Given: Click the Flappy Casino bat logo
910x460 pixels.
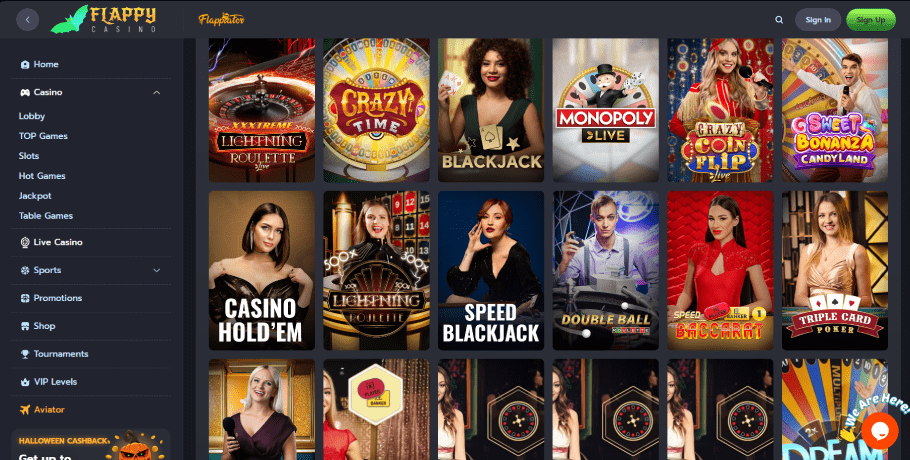Looking at the screenshot, I should coord(103,19).
